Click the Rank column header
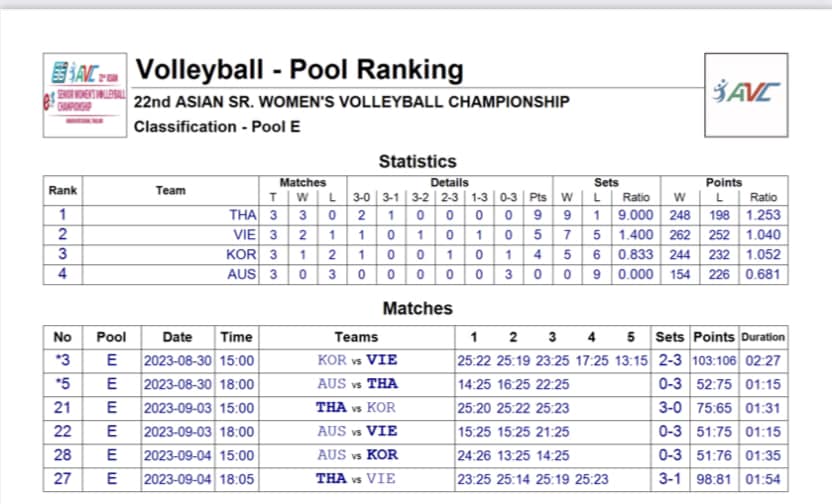This screenshot has width=832, height=504. point(63,190)
